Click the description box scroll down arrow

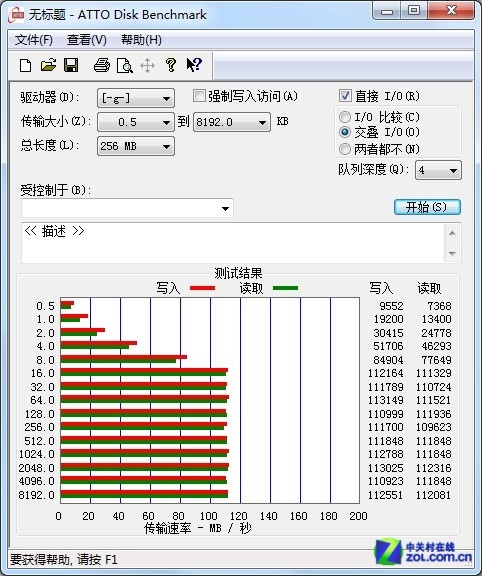452,253
